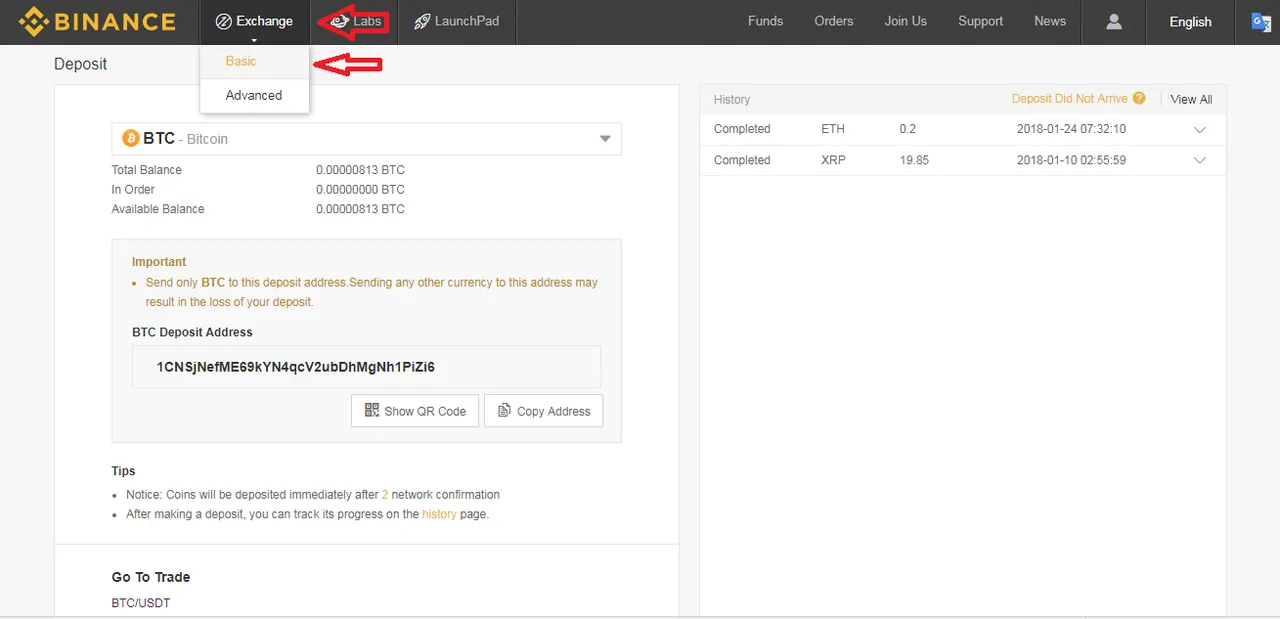
Task: Change language from English
Action: pos(1190,21)
